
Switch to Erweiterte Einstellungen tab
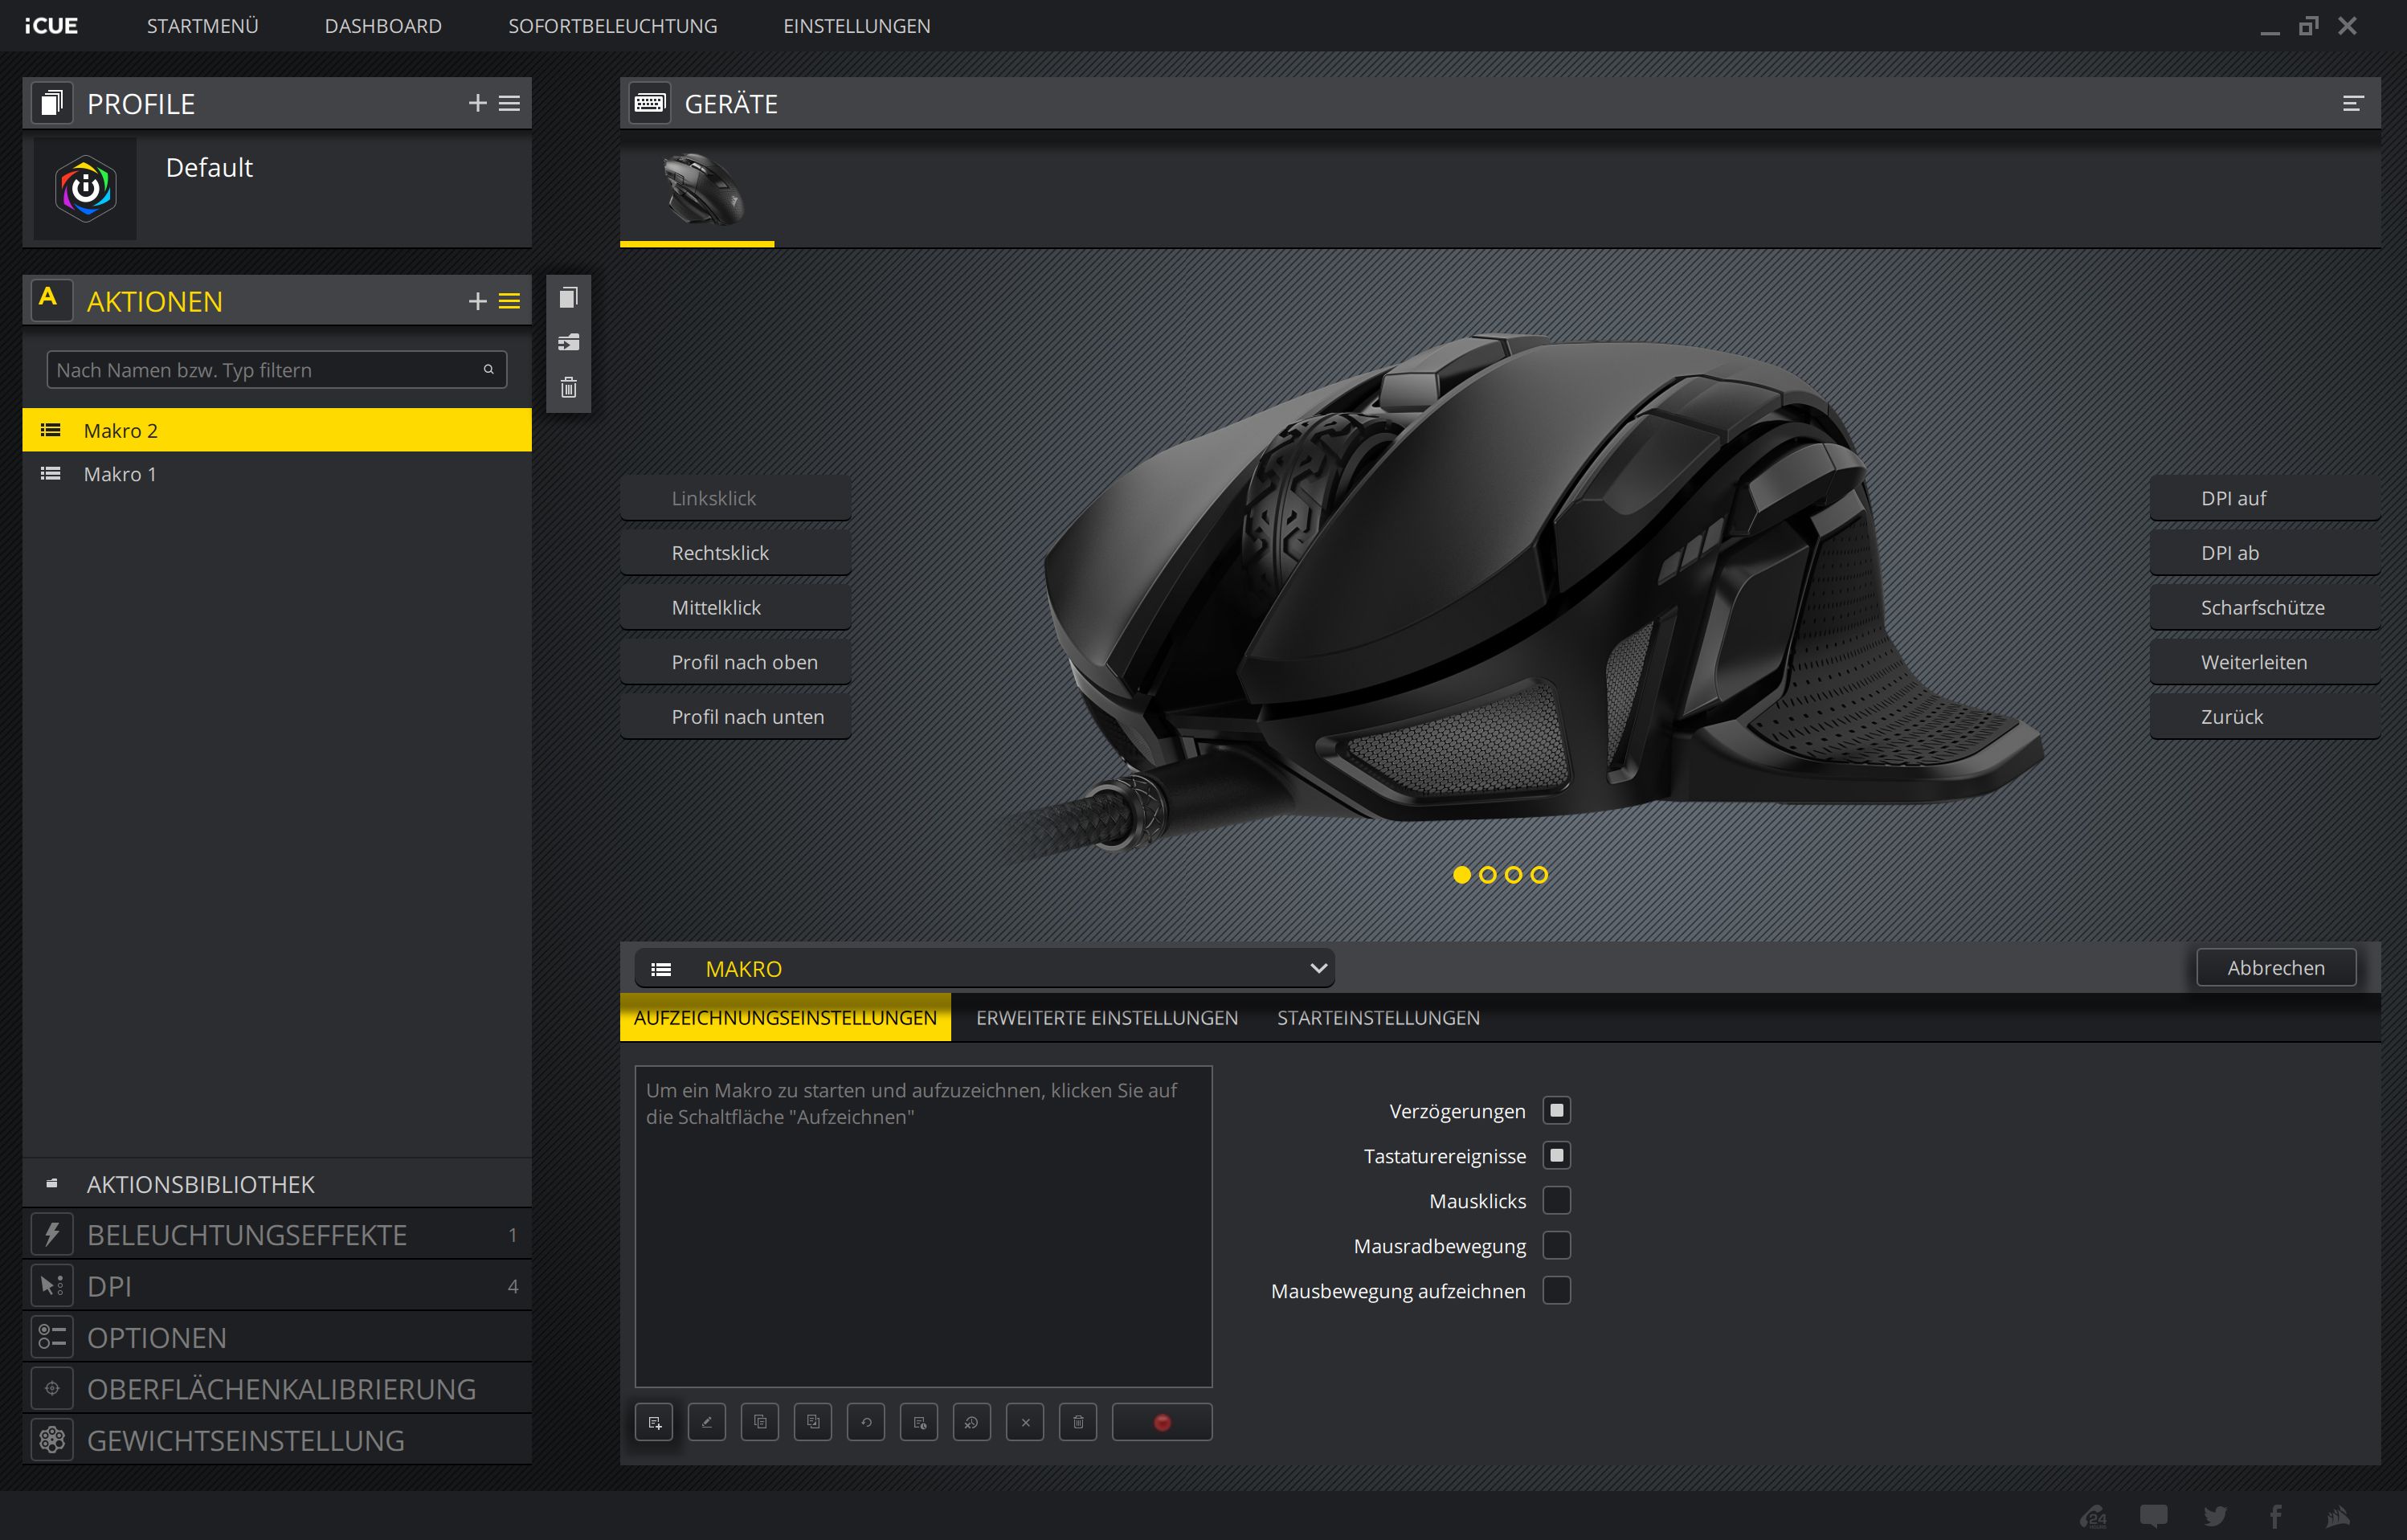[x=1106, y=1017]
